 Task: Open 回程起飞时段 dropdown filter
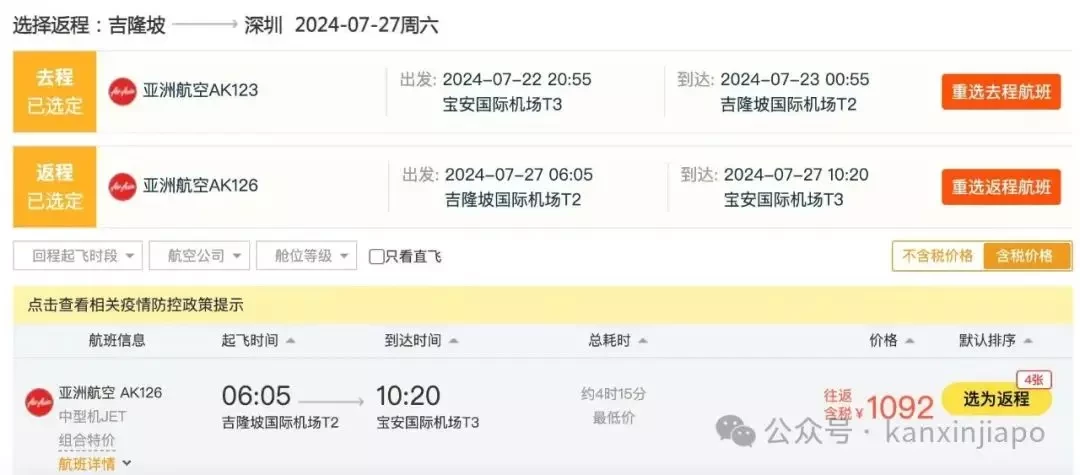pyautogui.click(x=78, y=256)
